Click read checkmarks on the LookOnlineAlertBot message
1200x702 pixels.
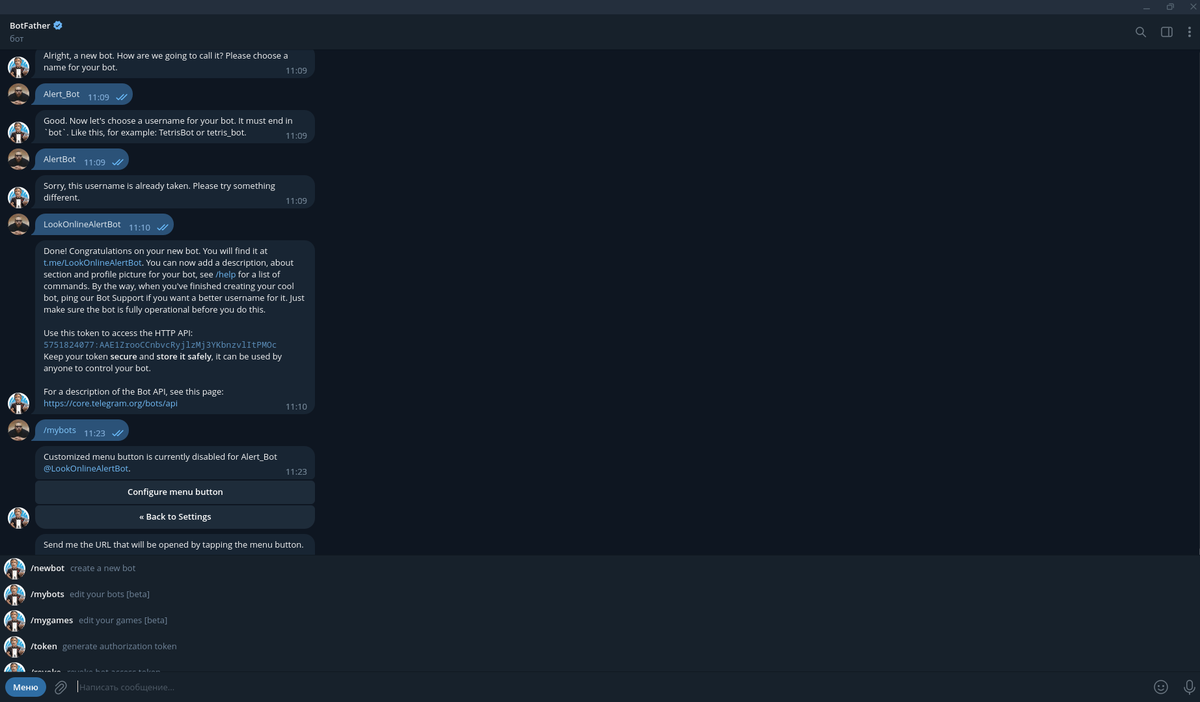click(x=163, y=228)
